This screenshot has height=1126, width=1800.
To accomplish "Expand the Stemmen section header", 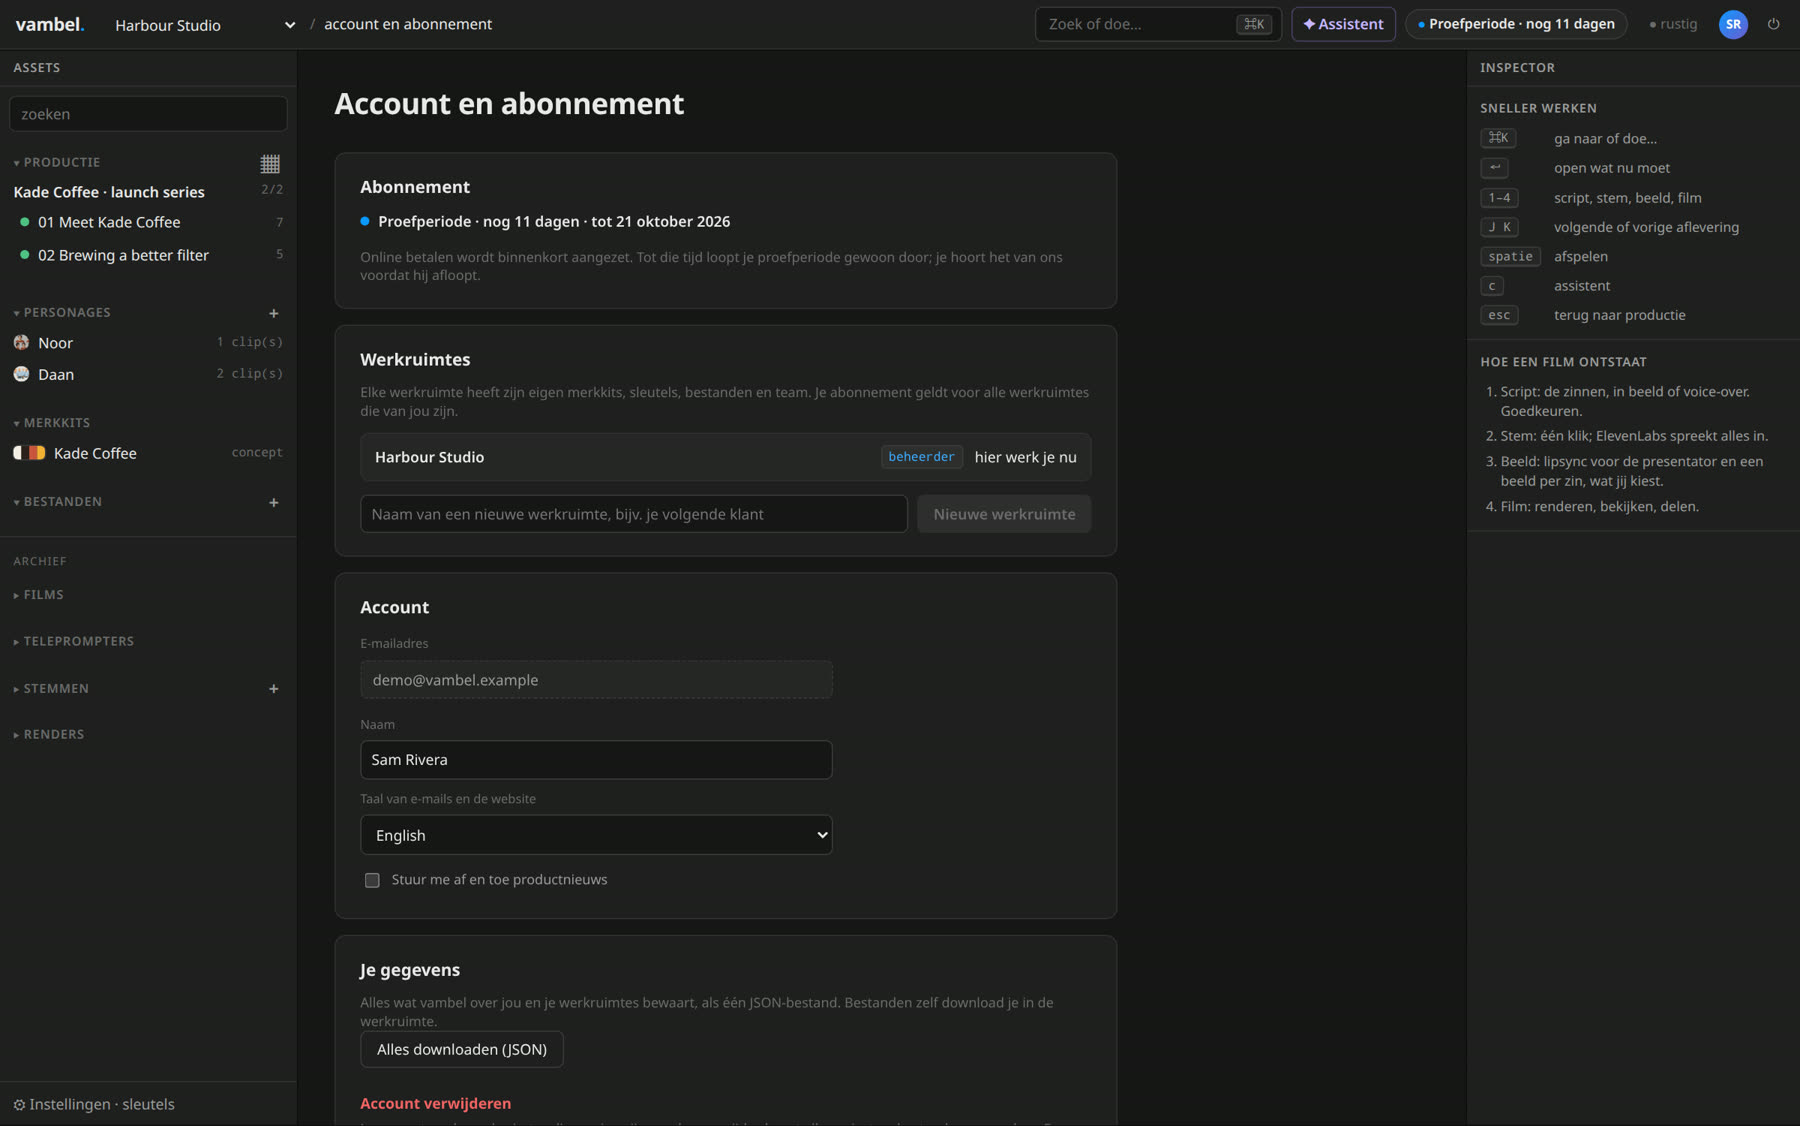I will coord(51,688).
